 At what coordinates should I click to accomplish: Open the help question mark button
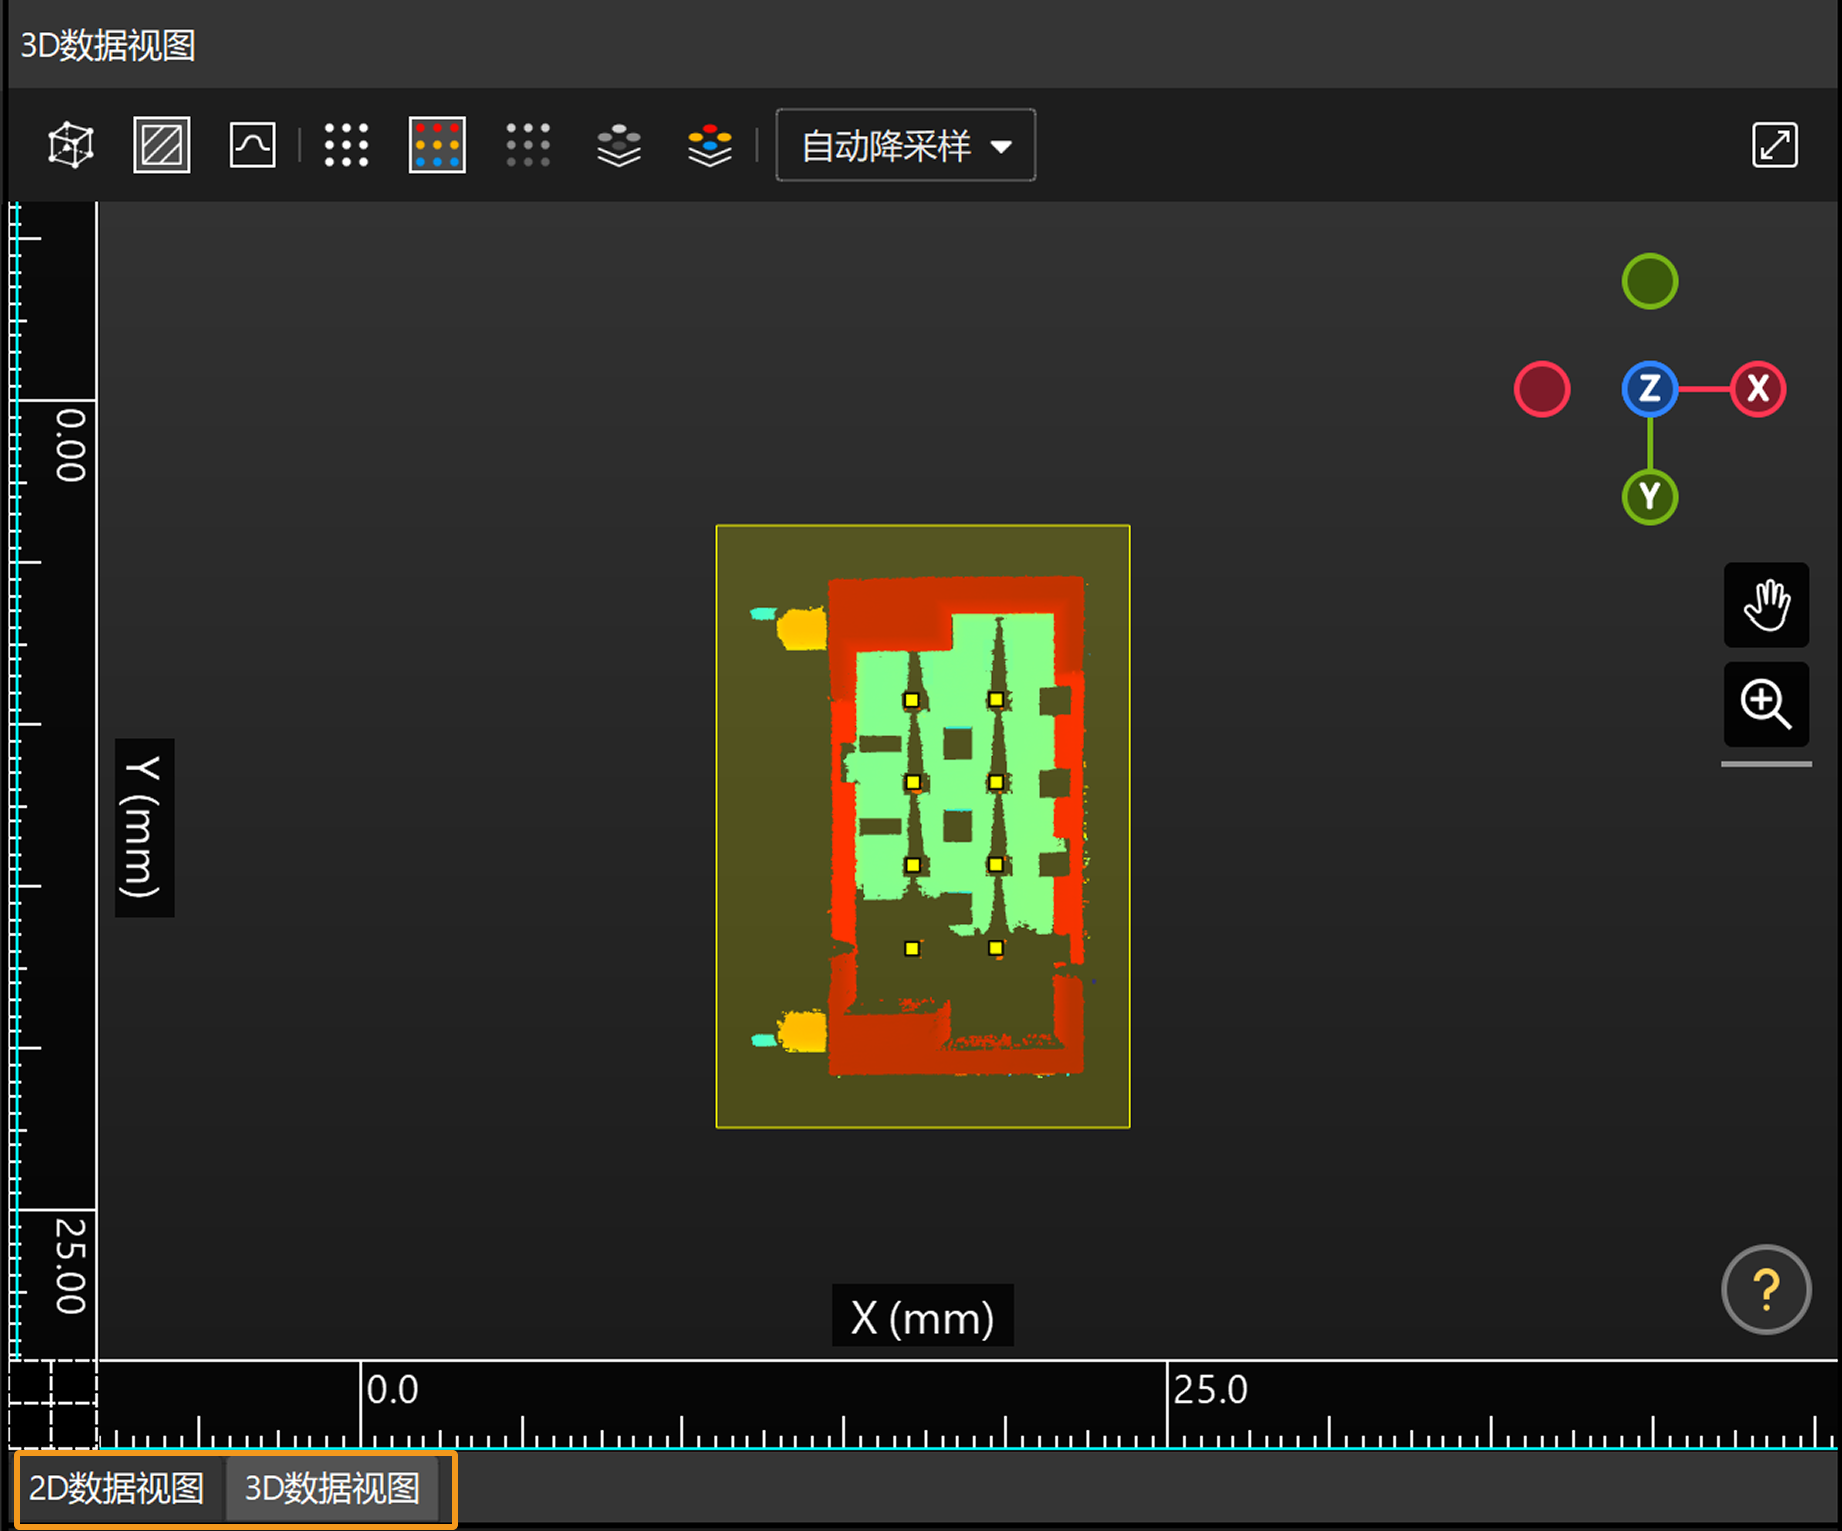[x=1765, y=1289]
